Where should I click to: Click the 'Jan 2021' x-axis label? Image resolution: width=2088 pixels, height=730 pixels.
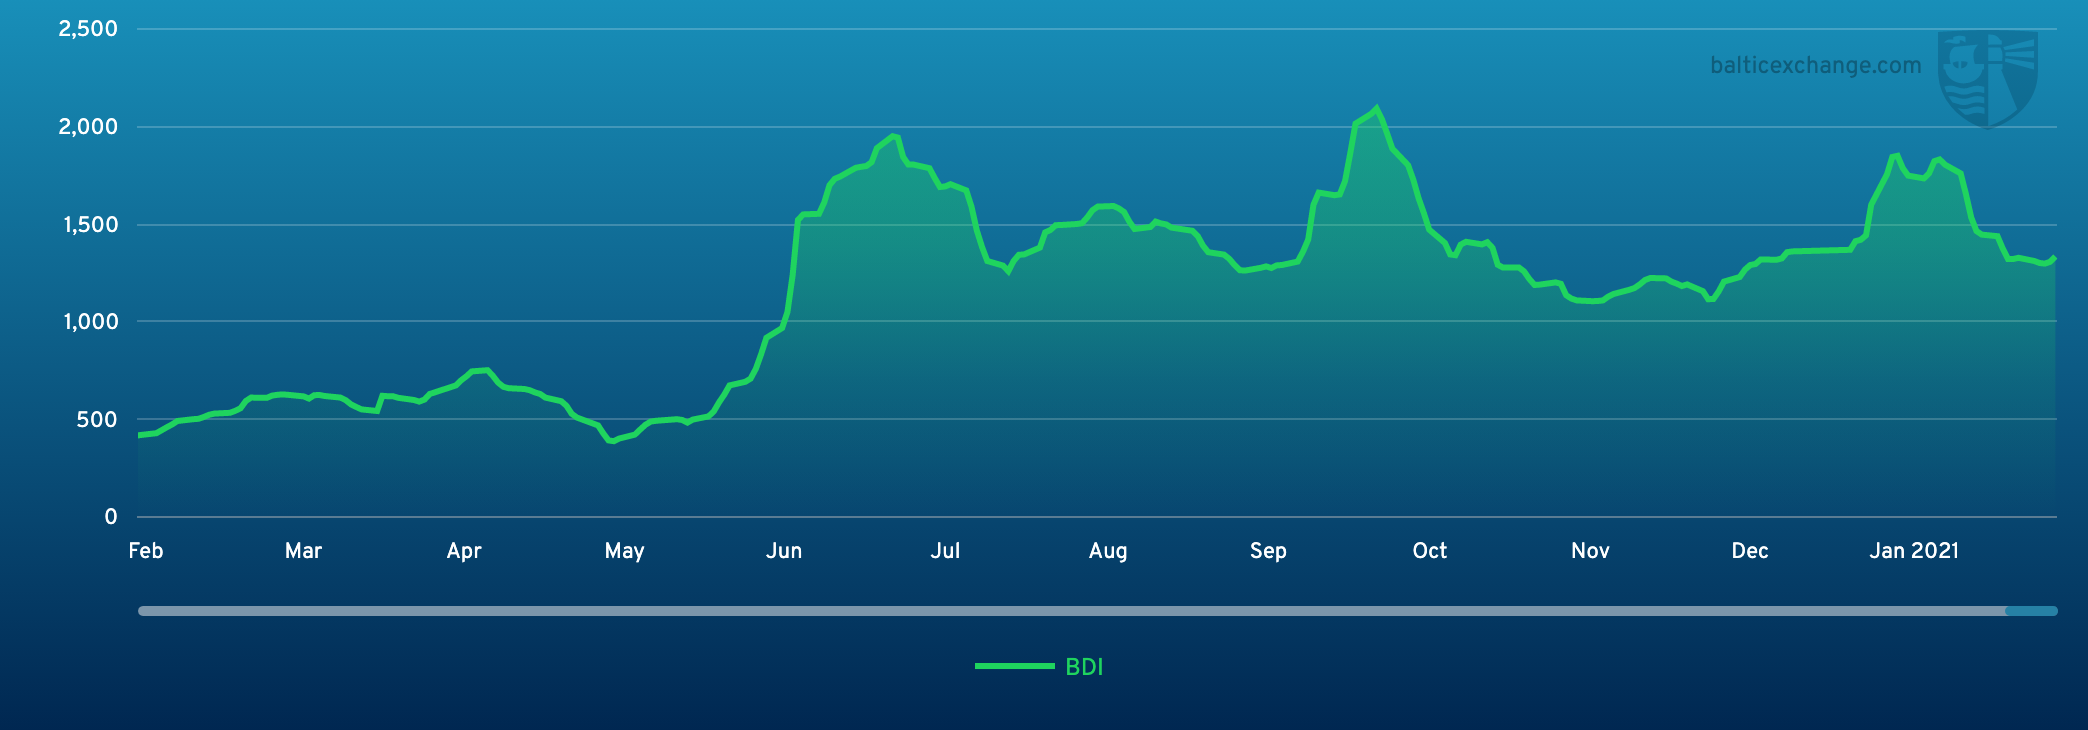pyautogui.click(x=1914, y=551)
